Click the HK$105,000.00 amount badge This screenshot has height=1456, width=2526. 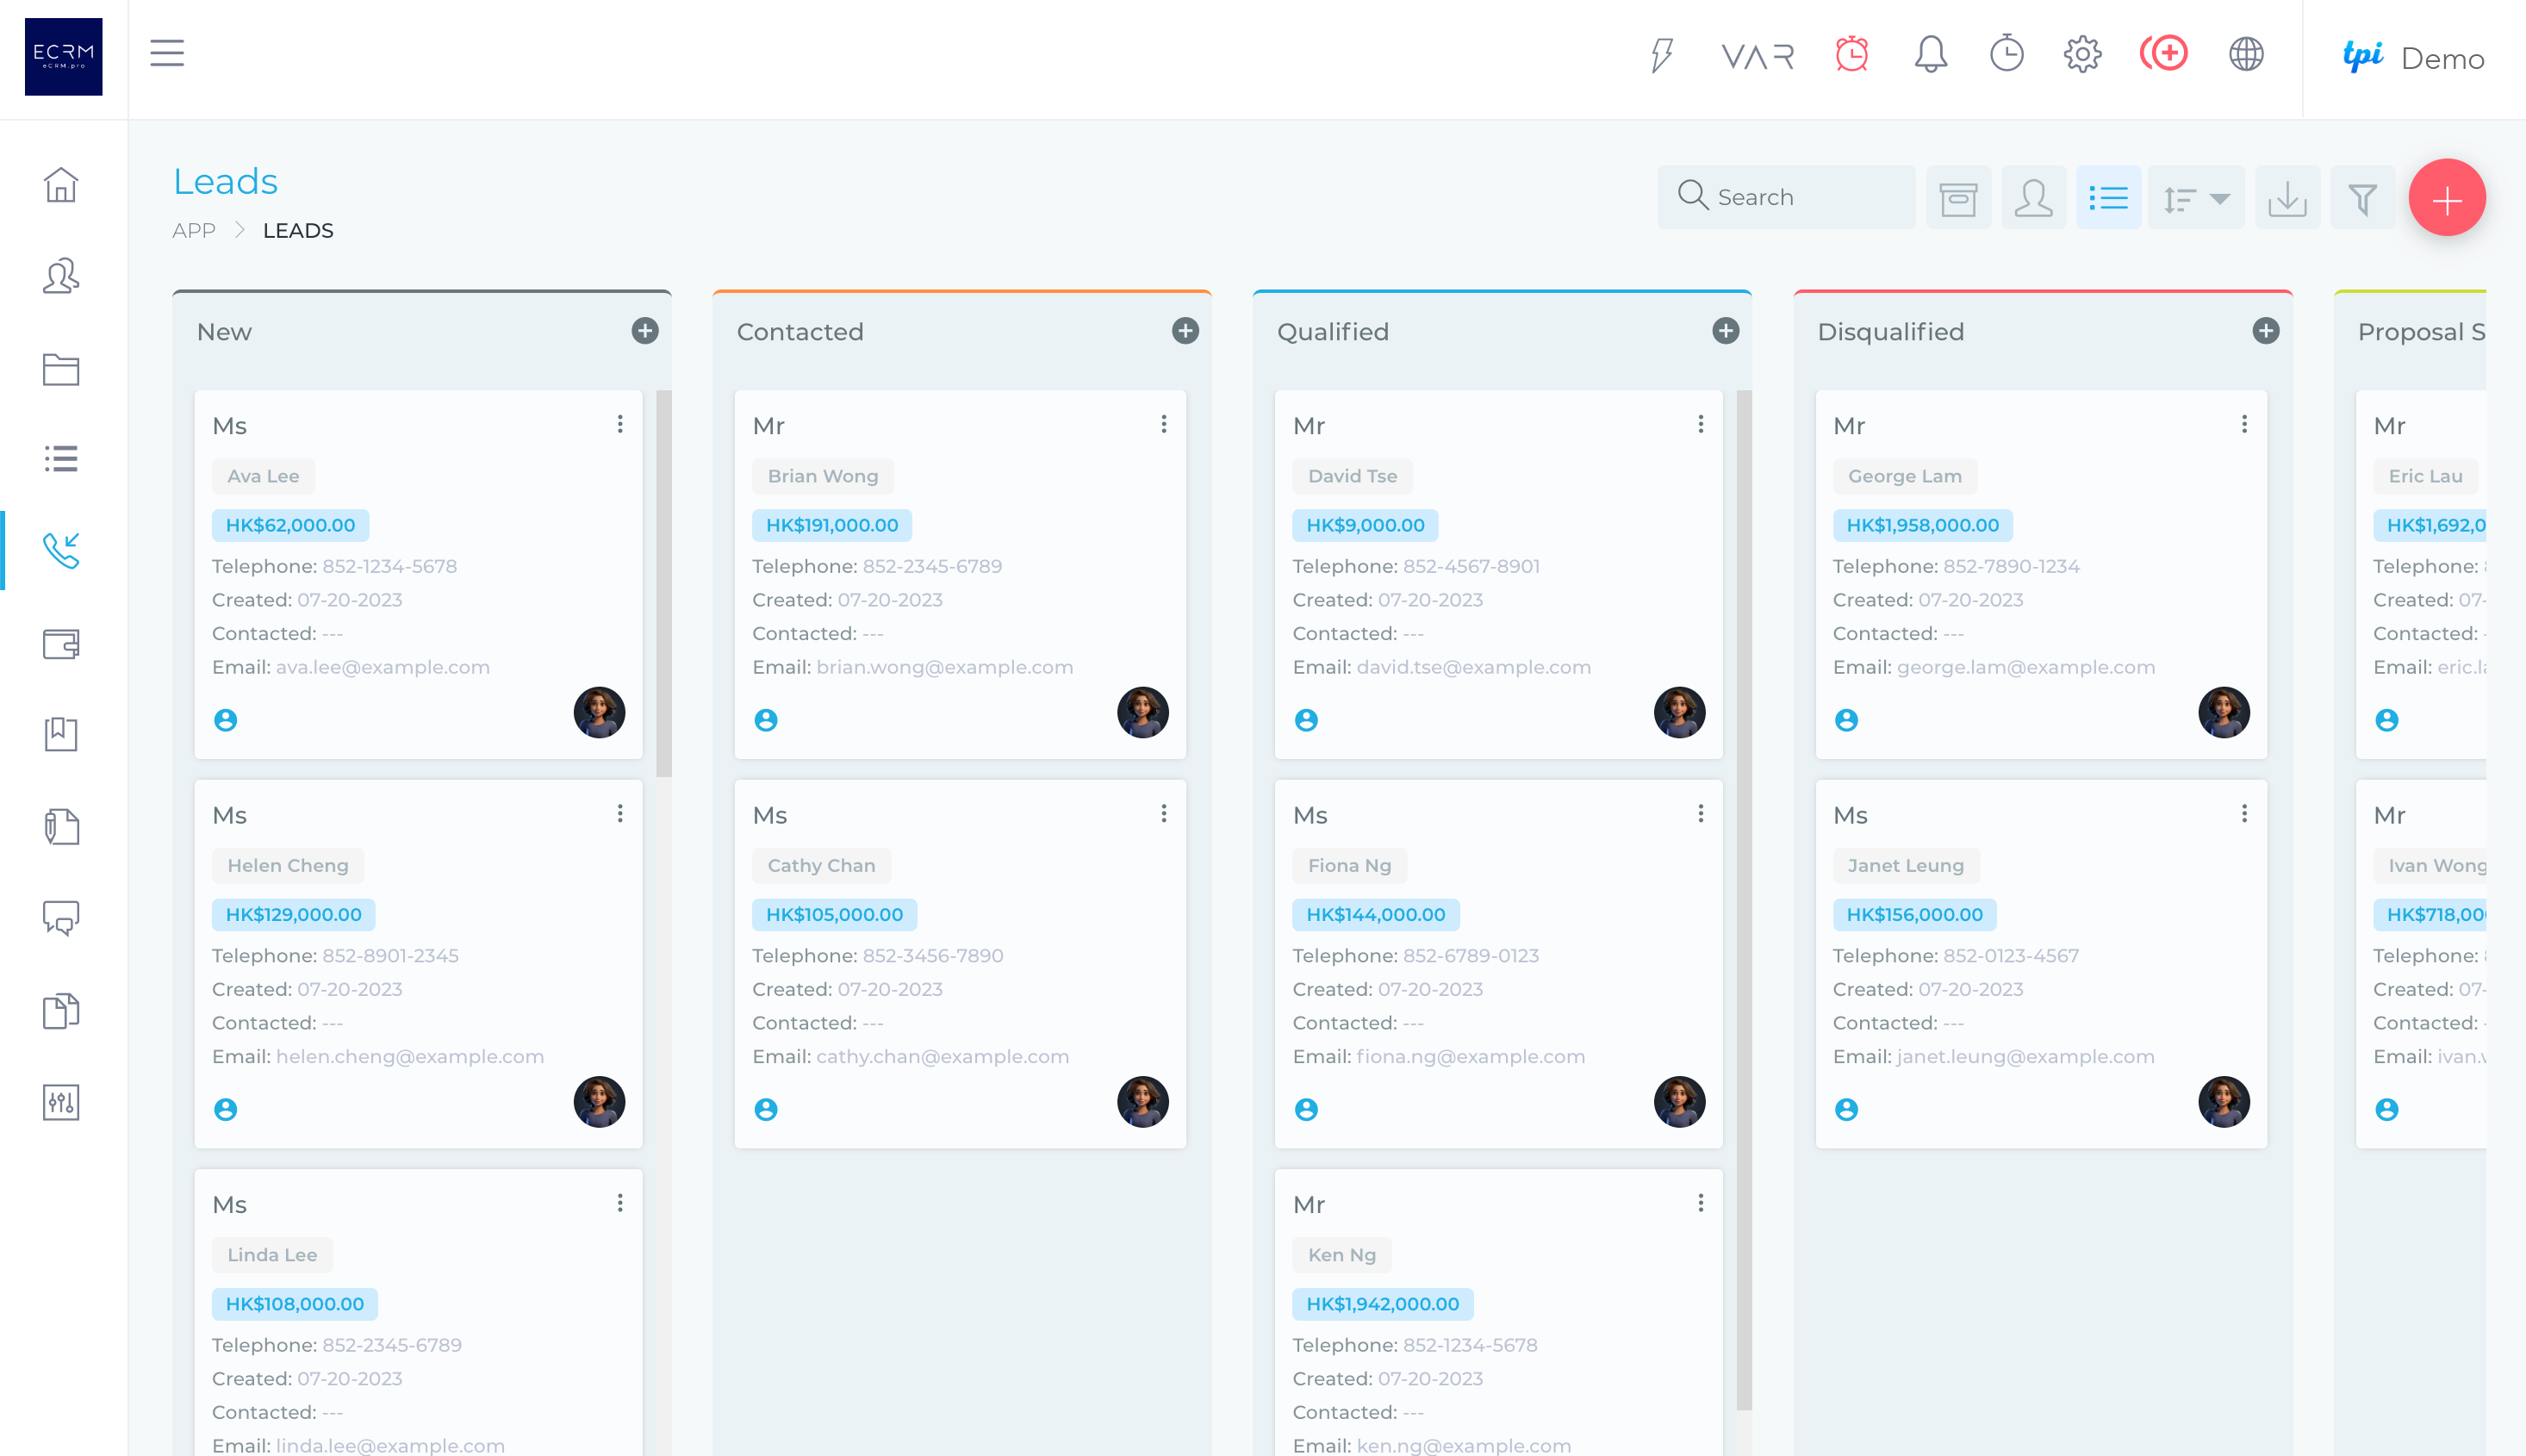(834, 914)
